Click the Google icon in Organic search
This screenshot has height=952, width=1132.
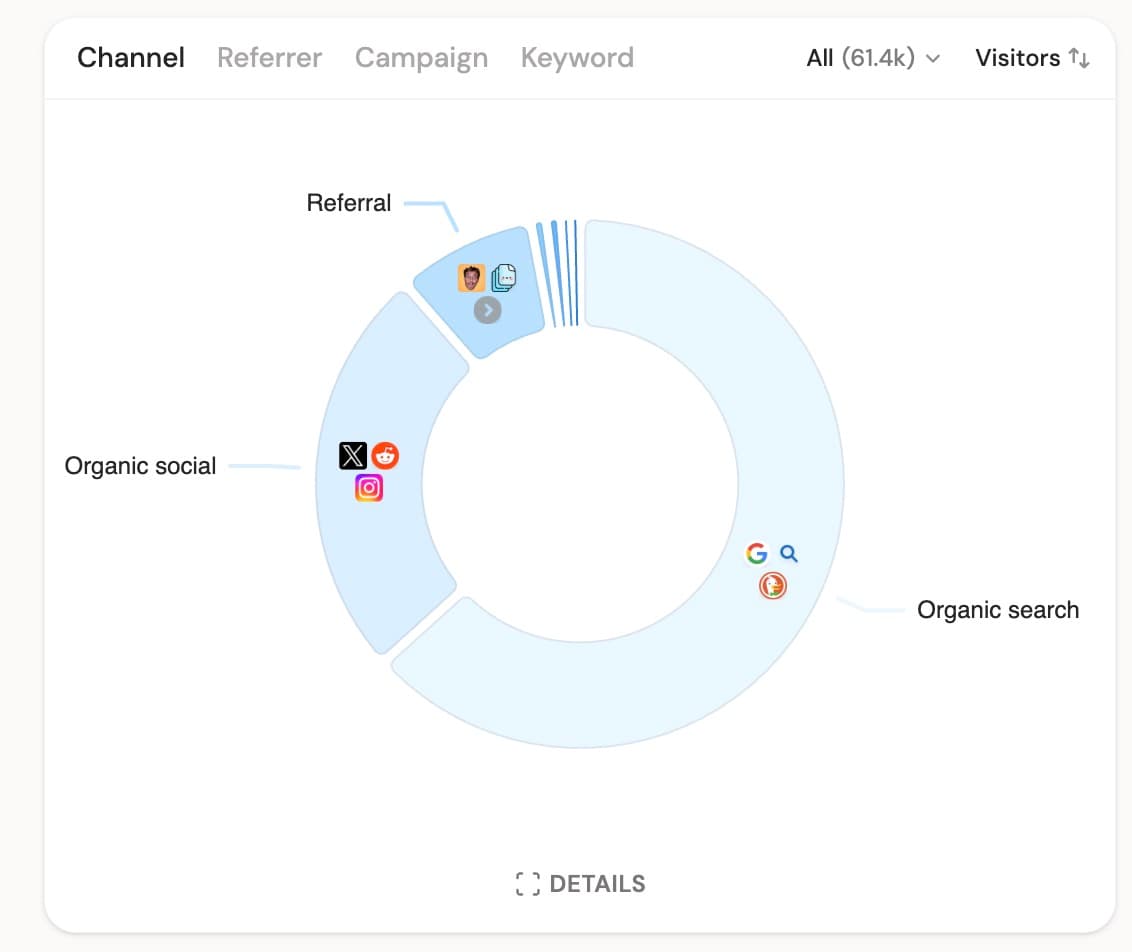(x=757, y=554)
